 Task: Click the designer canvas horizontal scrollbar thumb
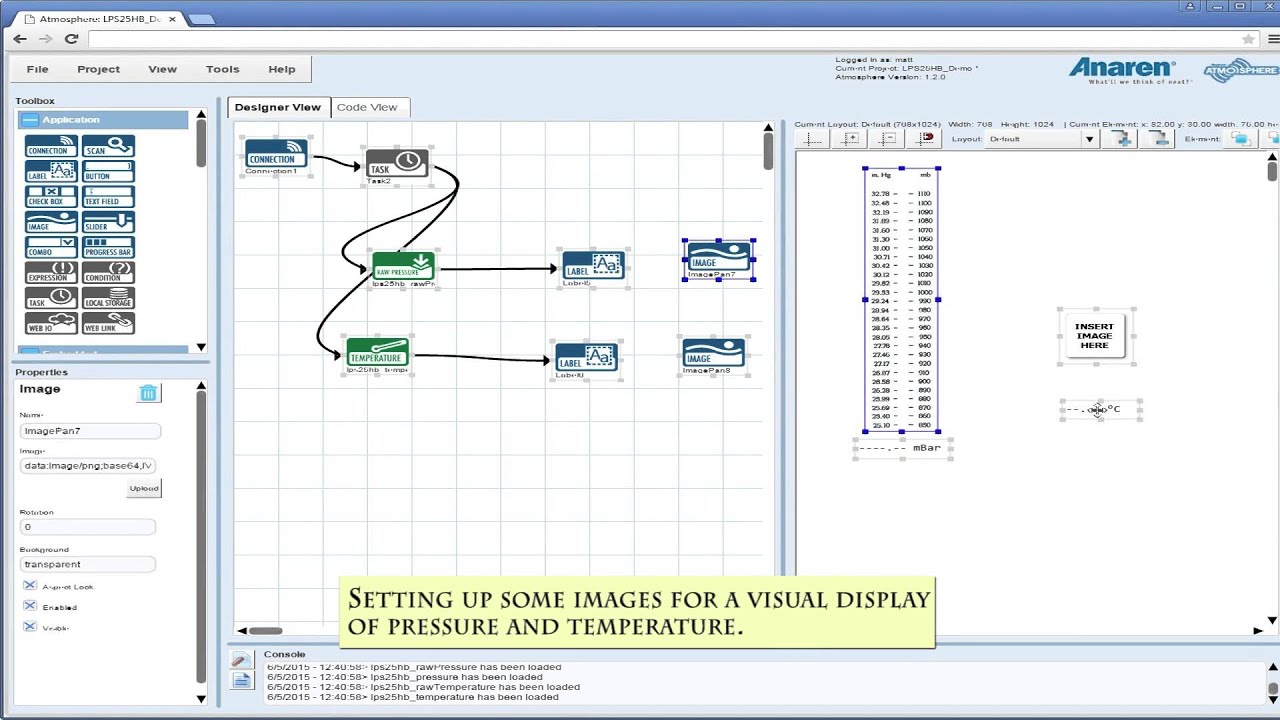pos(265,630)
